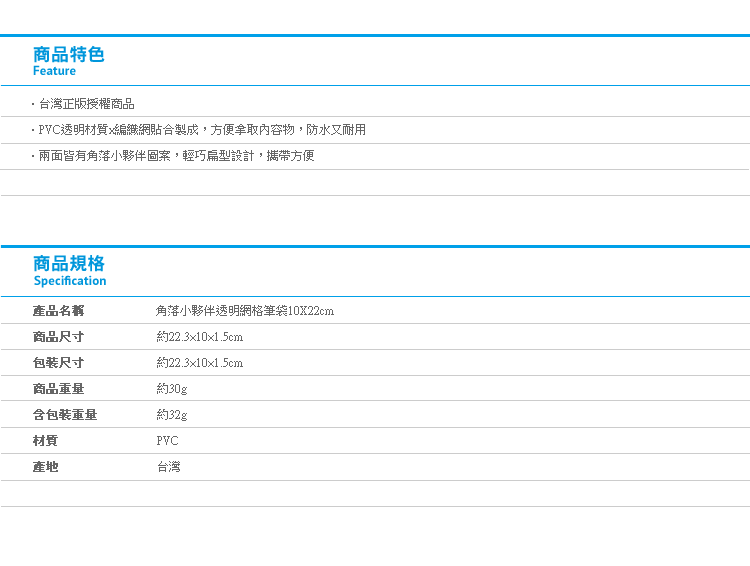Click the 包裝尺寸 label
The image size is (750, 566).
pos(58,363)
